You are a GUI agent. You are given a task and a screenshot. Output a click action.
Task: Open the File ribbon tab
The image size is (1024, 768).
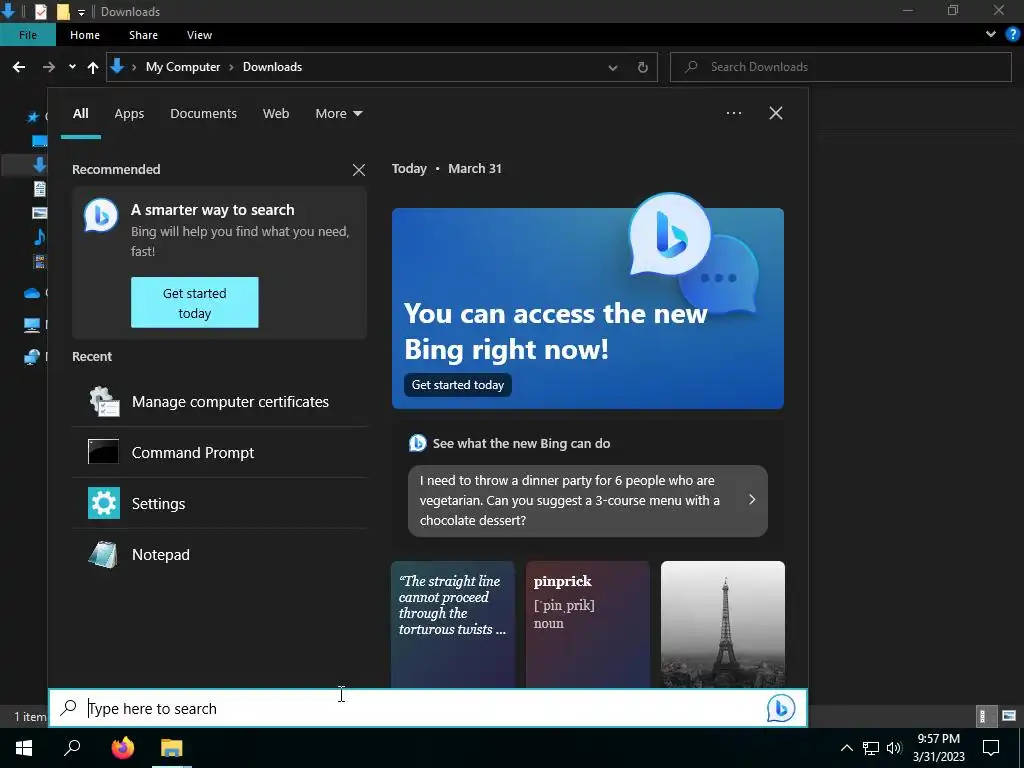tap(28, 35)
